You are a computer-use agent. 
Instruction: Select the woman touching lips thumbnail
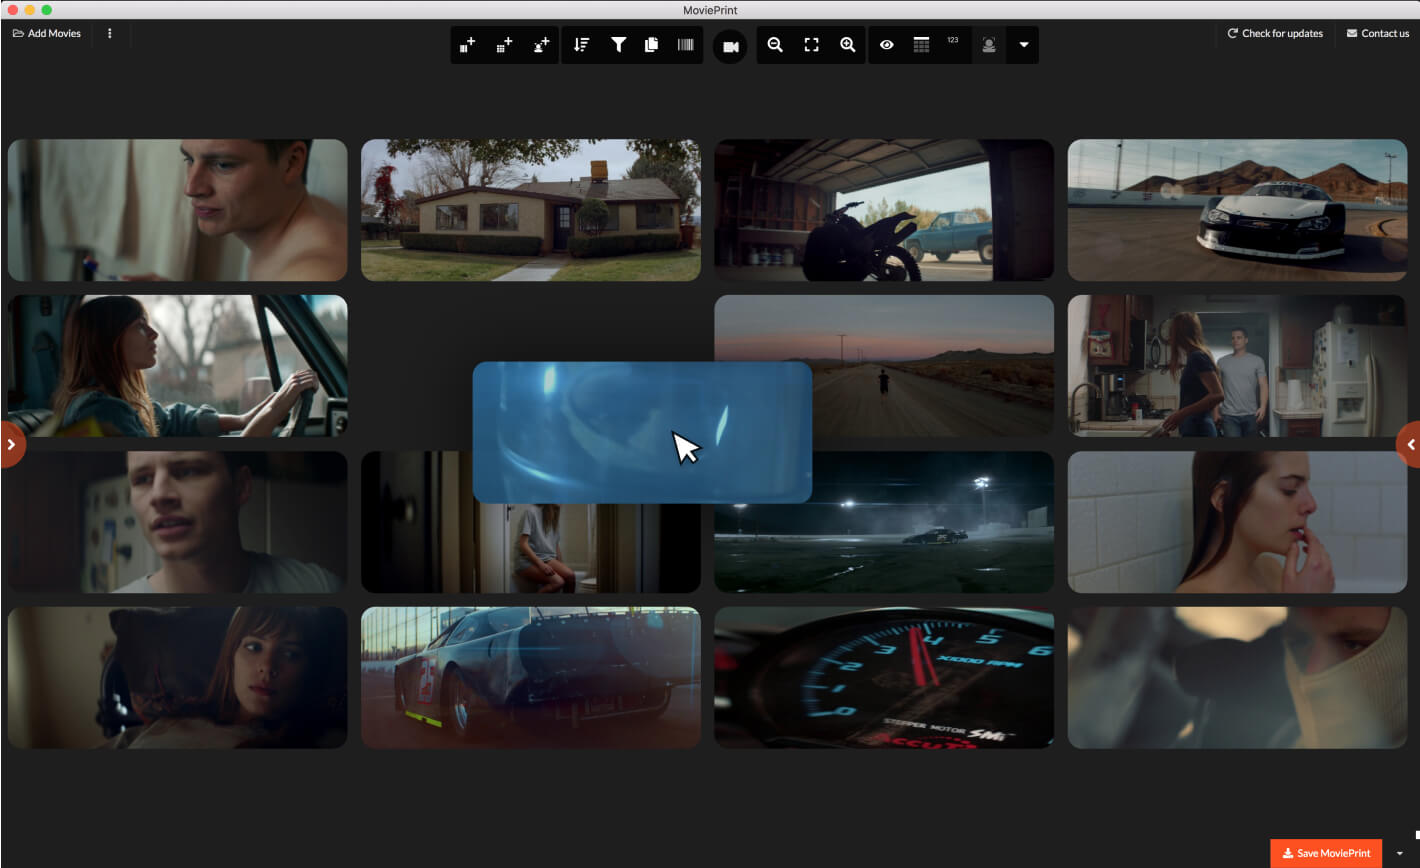1237,522
